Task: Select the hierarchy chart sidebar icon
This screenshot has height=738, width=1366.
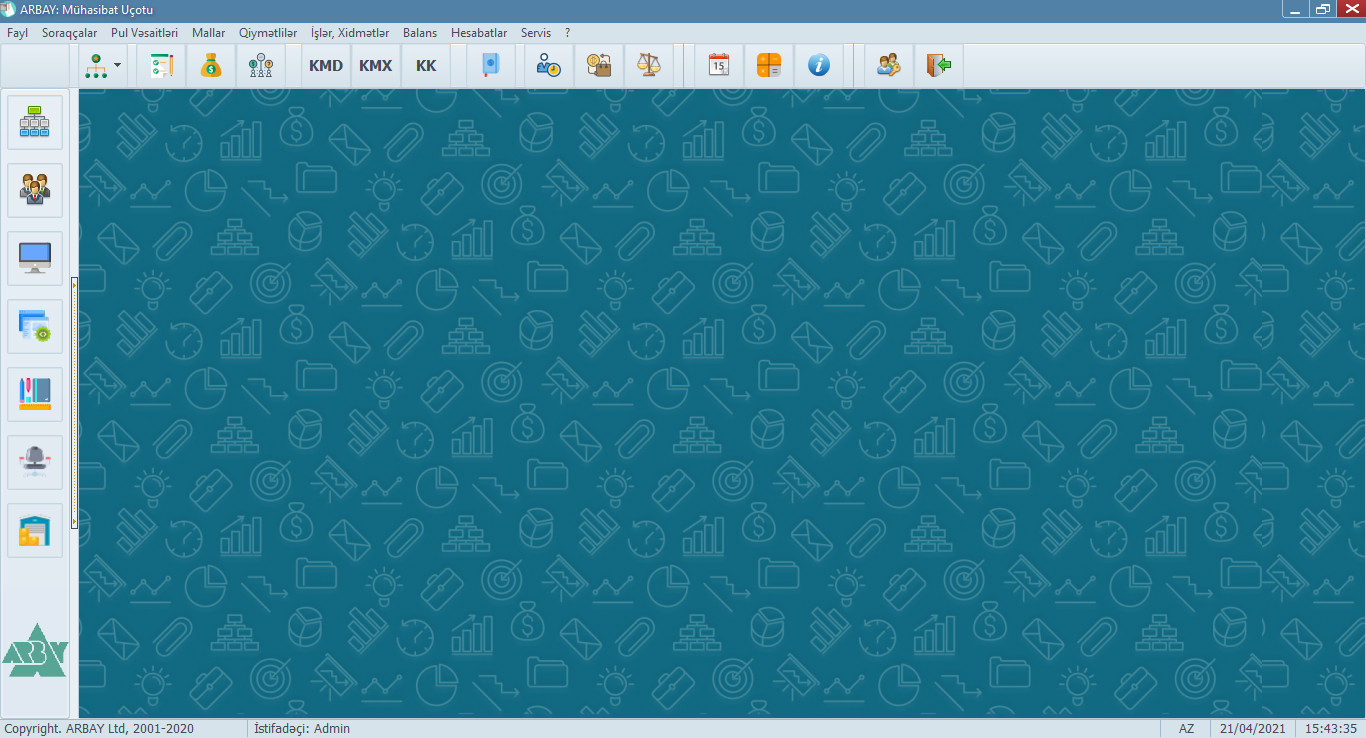Action: click(x=35, y=122)
